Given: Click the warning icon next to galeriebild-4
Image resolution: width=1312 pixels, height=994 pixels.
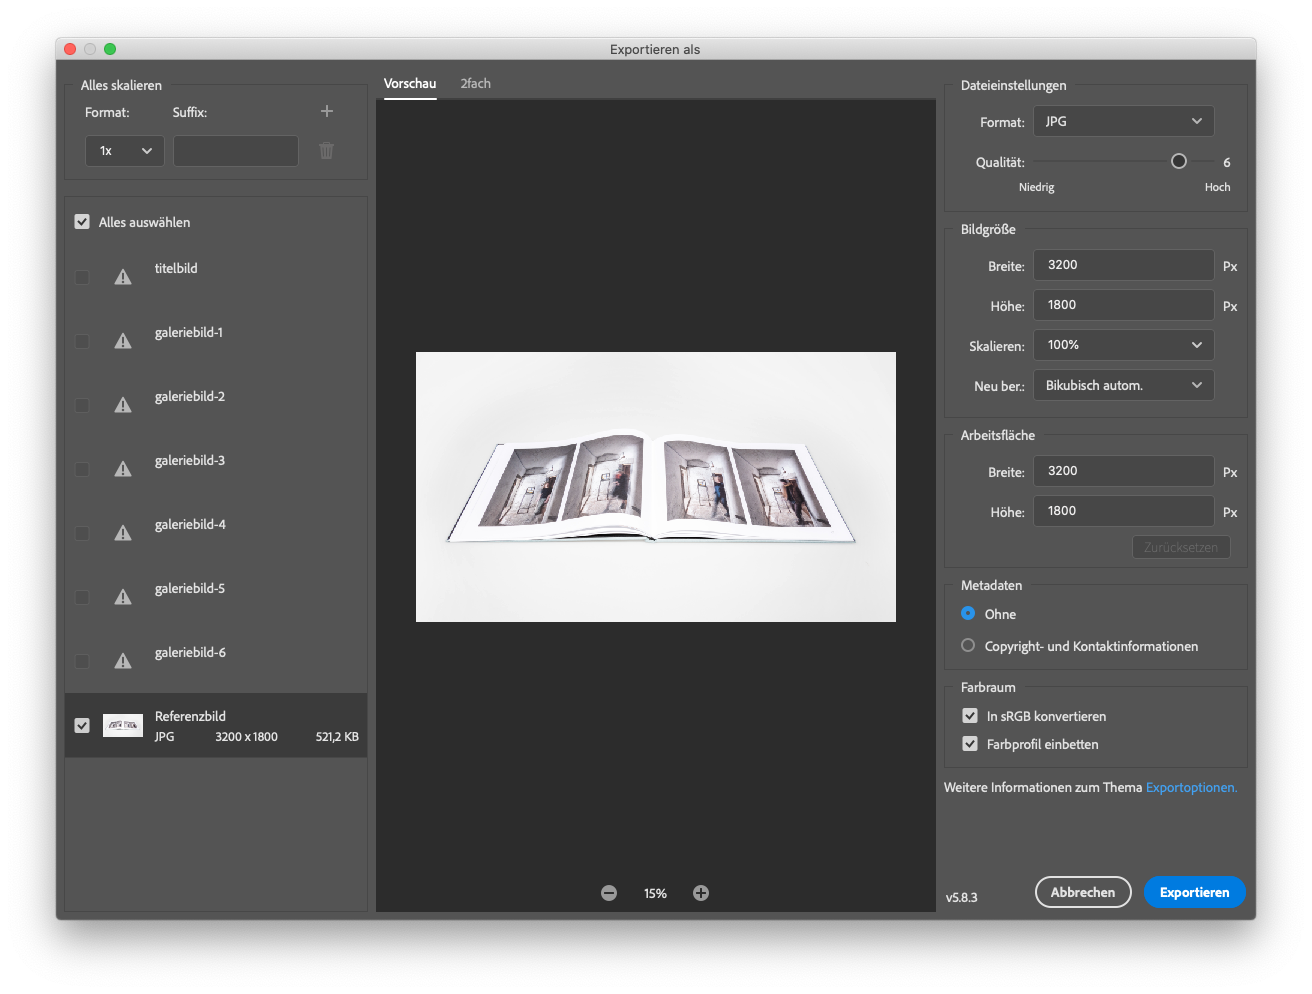Looking at the screenshot, I should tap(123, 533).
